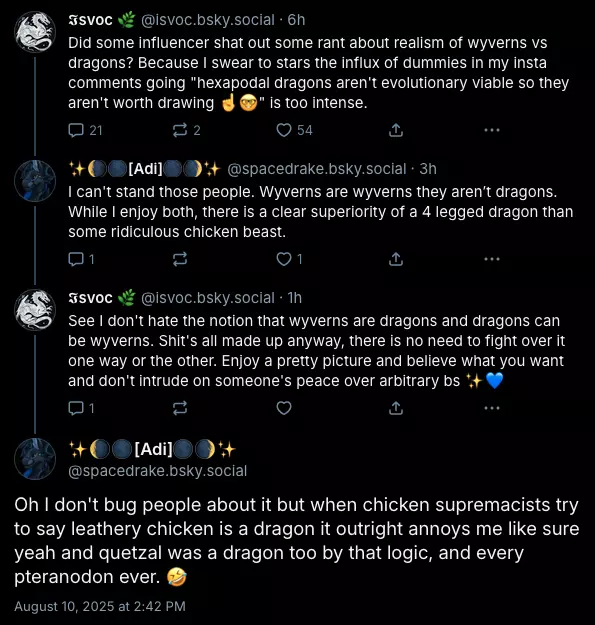Reply to Adi's 3h chicken beast post
The height and width of the screenshot is (625, 595).
81,259
